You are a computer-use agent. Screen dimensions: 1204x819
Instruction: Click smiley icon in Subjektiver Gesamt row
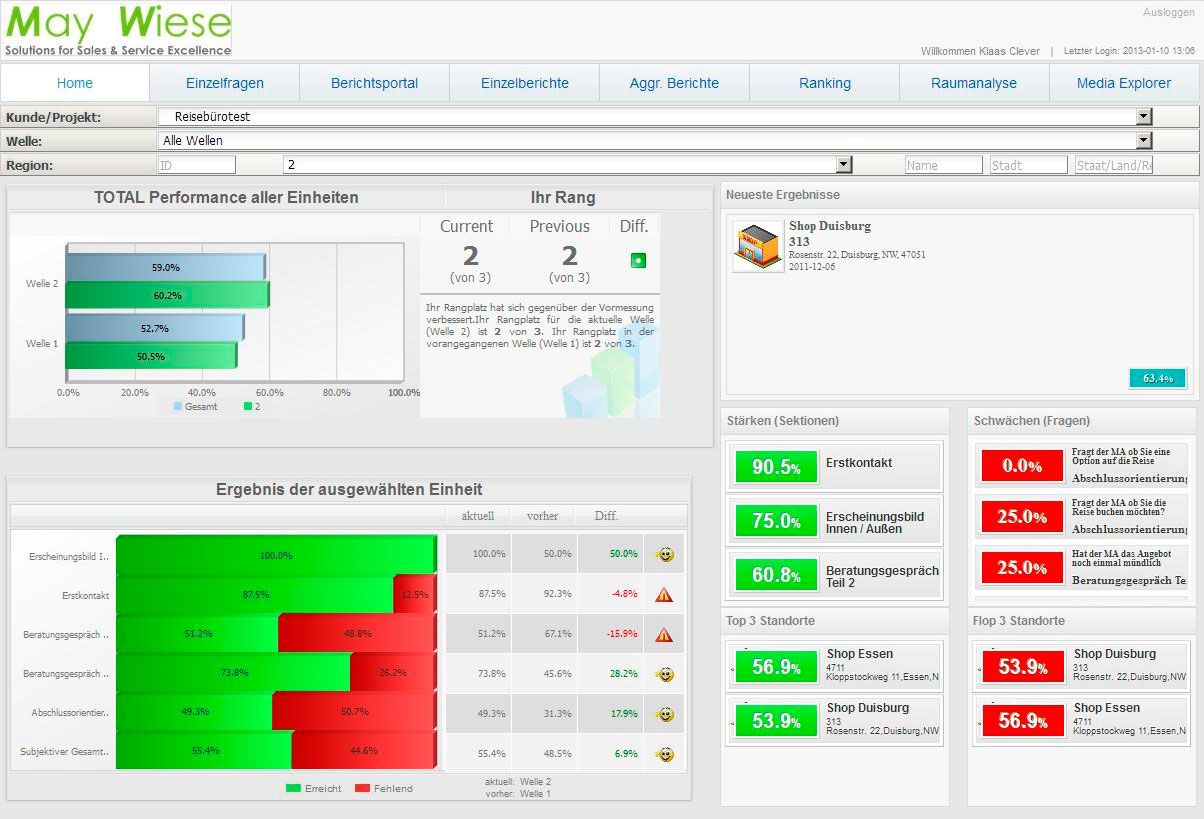coord(664,754)
